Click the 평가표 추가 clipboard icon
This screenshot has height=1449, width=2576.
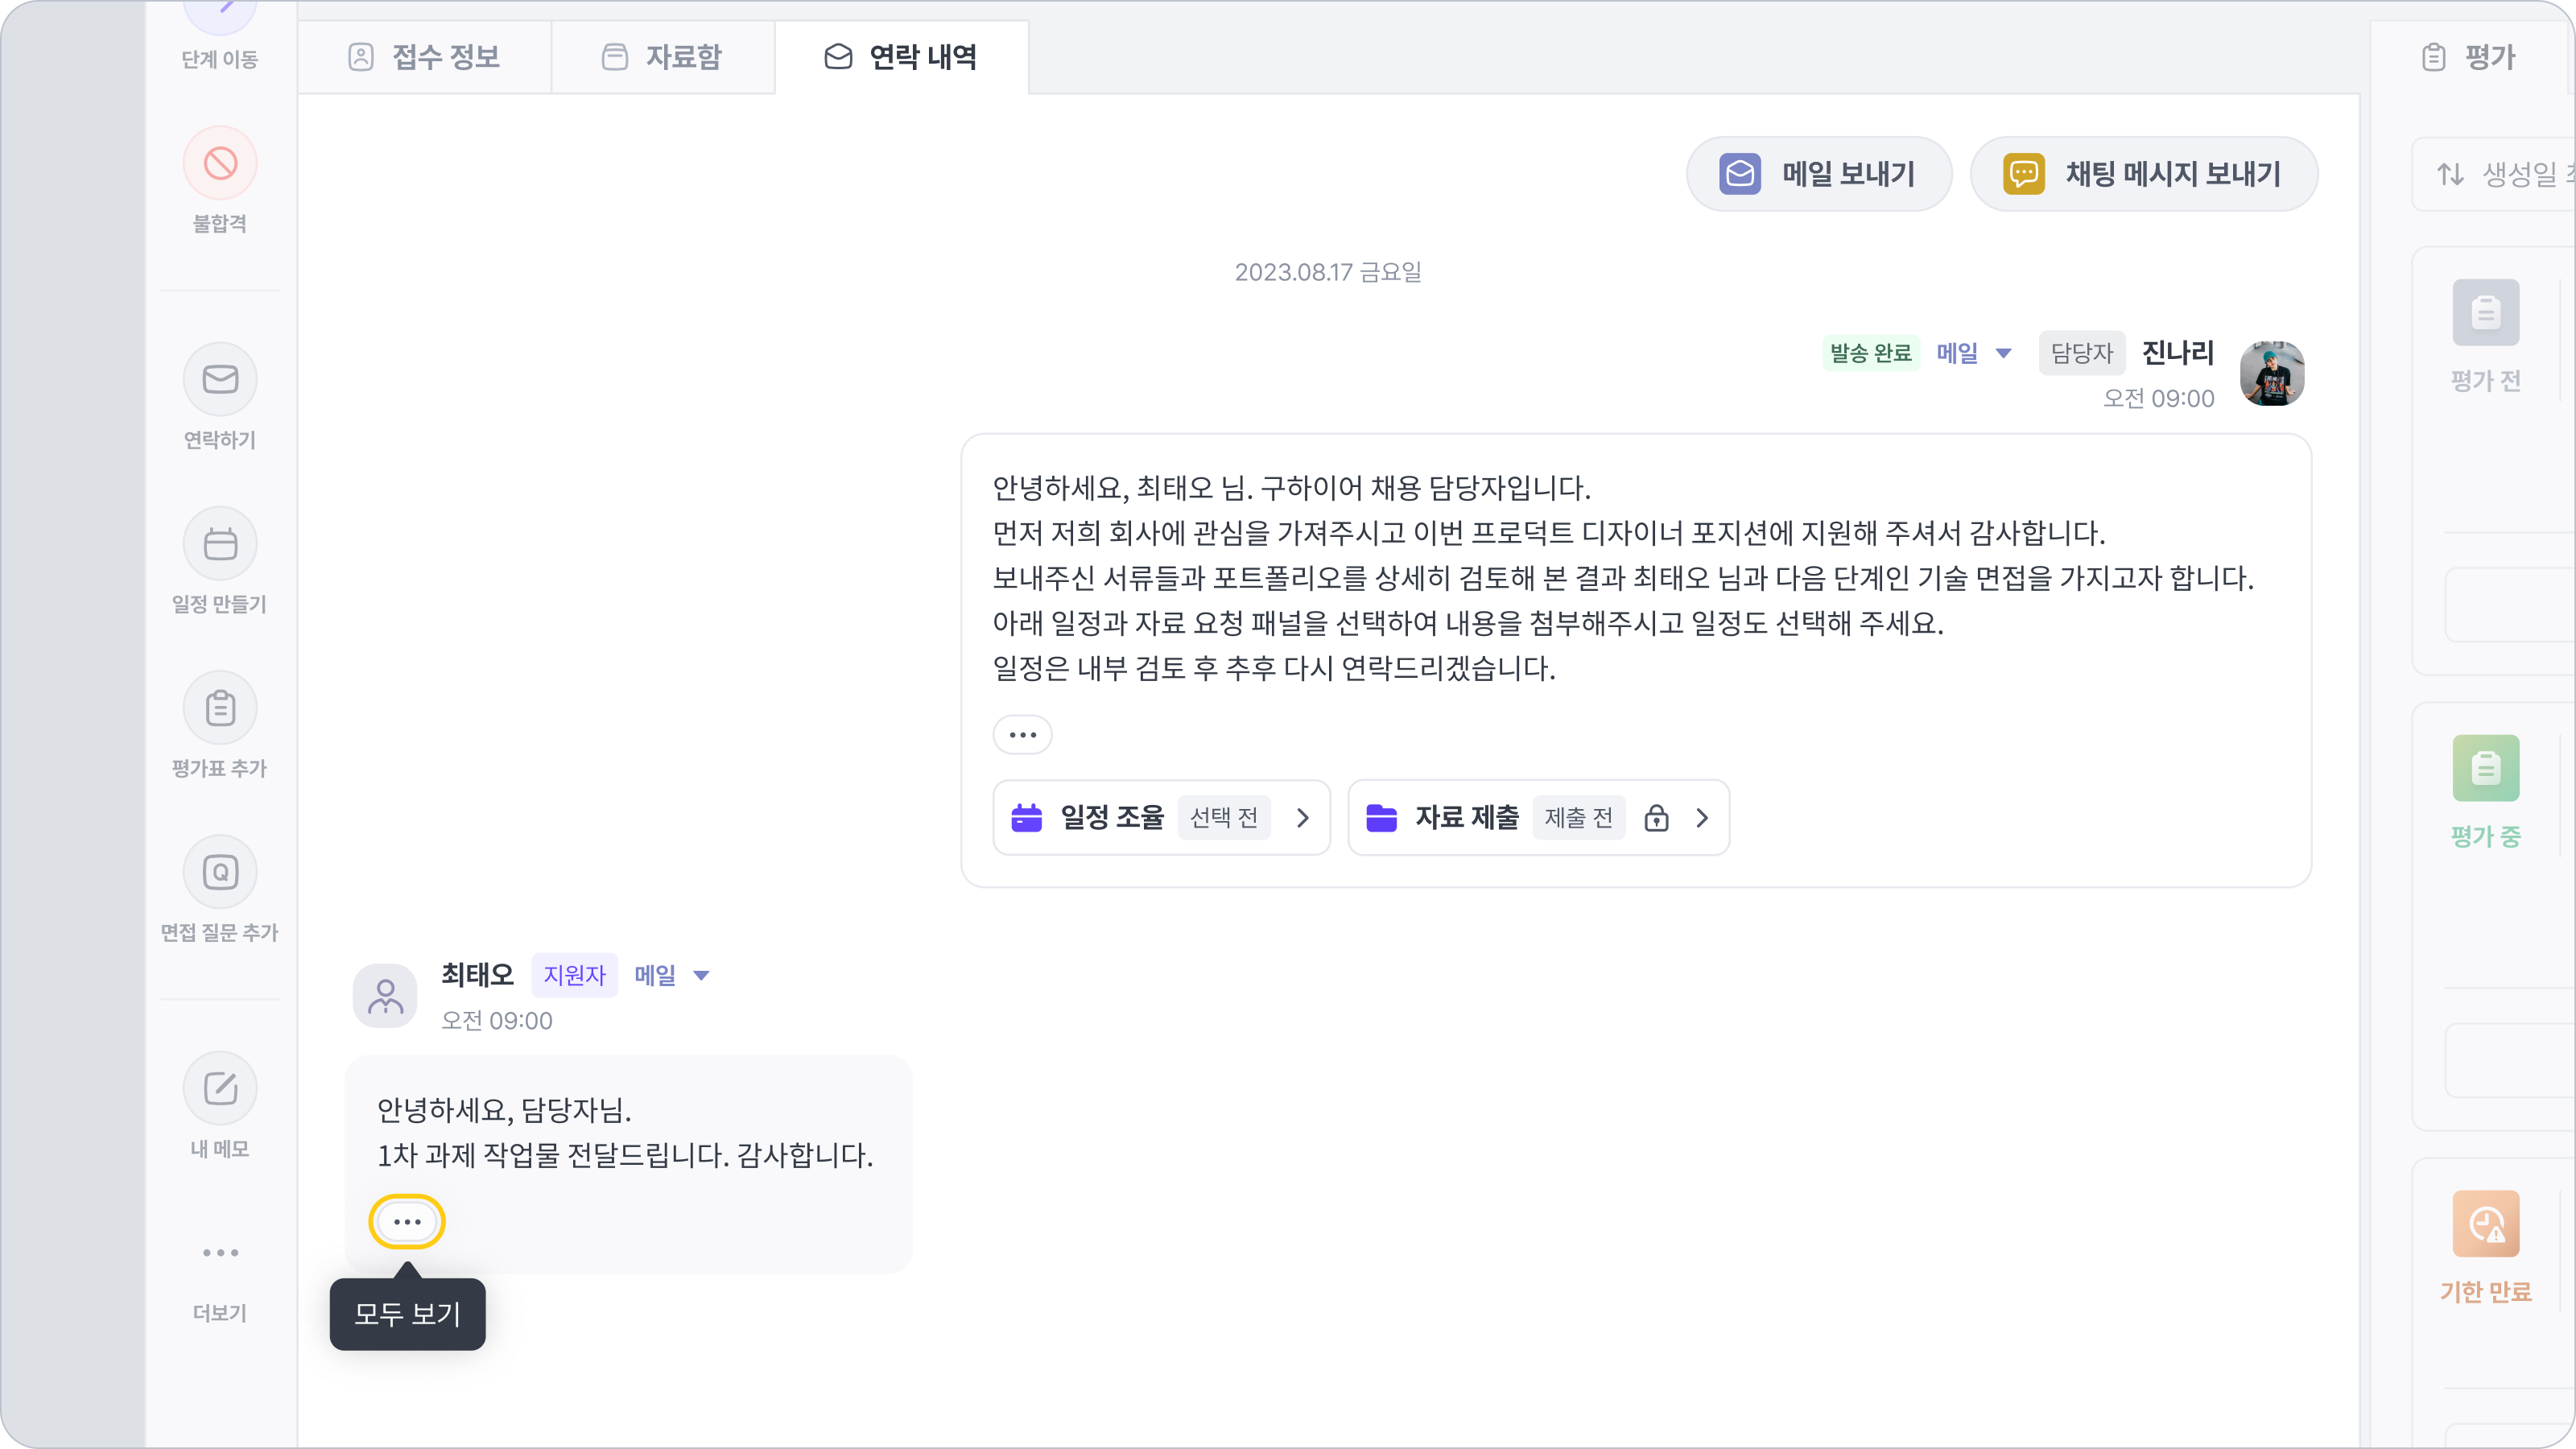coord(220,708)
